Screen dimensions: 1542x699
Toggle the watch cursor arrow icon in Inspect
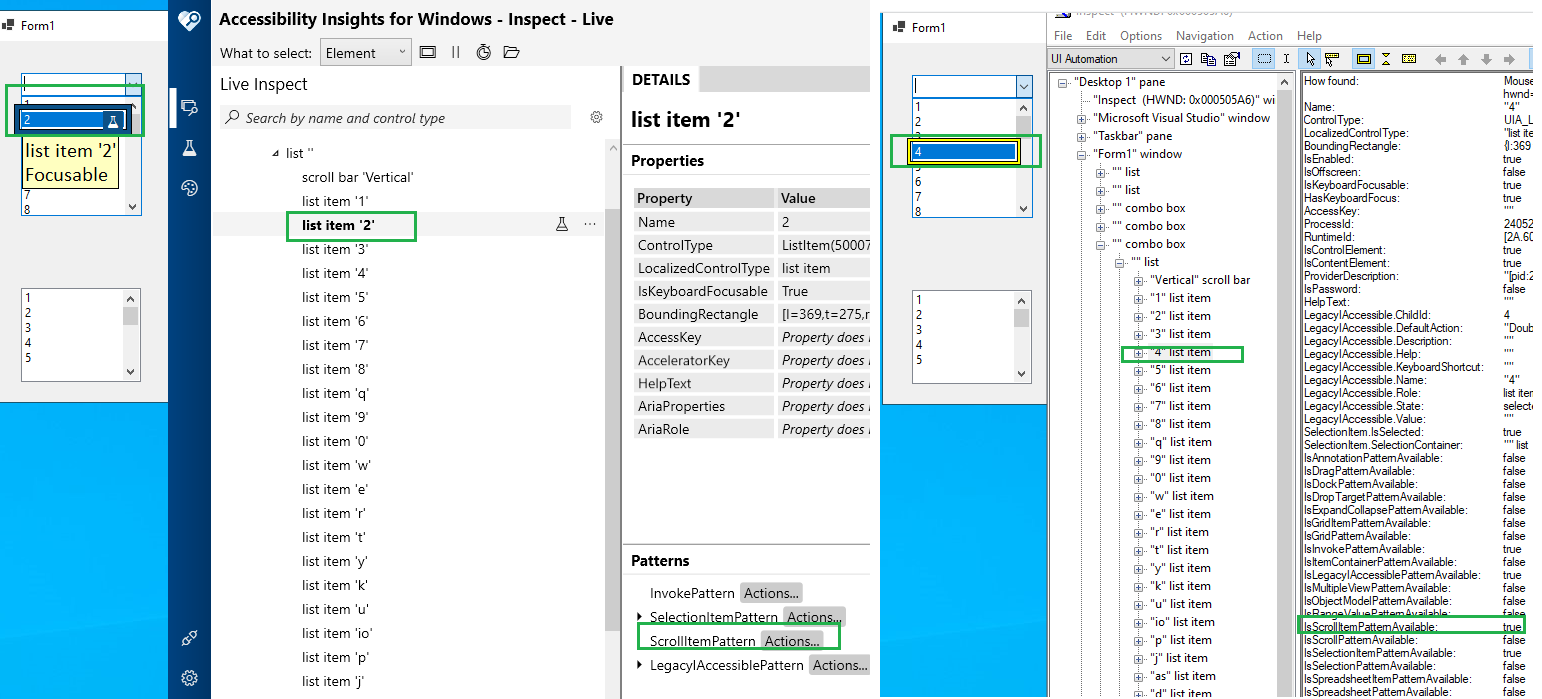[1310, 59]
